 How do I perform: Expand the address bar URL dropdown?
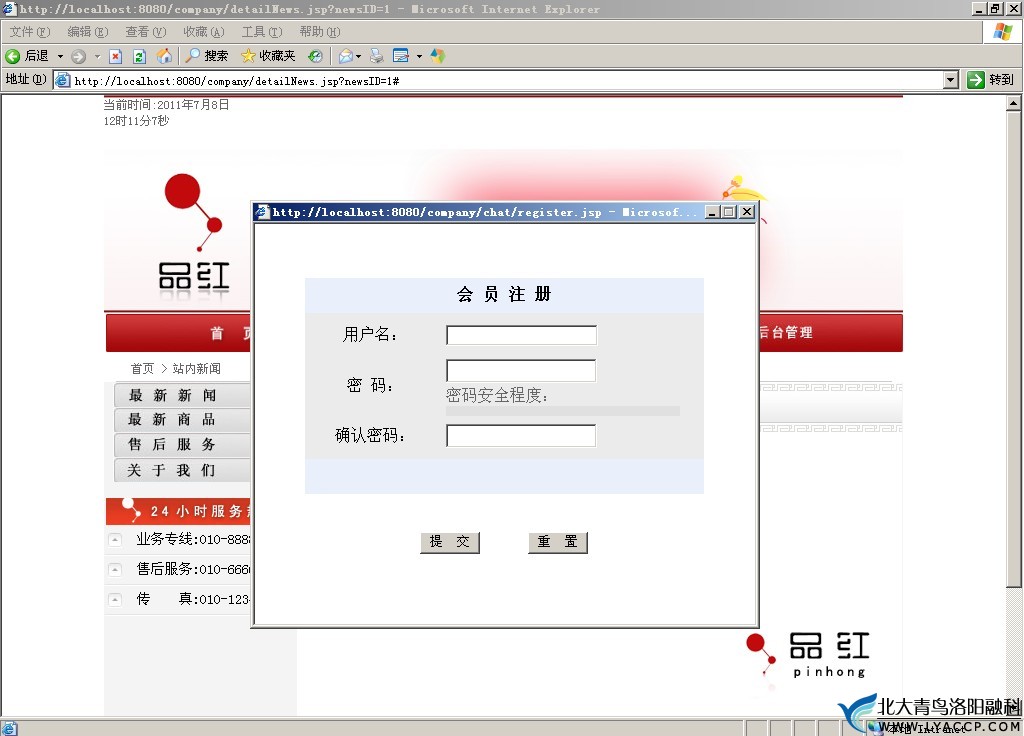(951, 80)
